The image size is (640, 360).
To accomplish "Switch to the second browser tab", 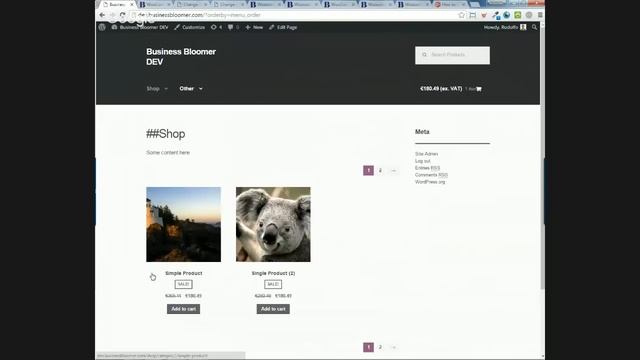I will pyautogui.click(x=153, y=4).
